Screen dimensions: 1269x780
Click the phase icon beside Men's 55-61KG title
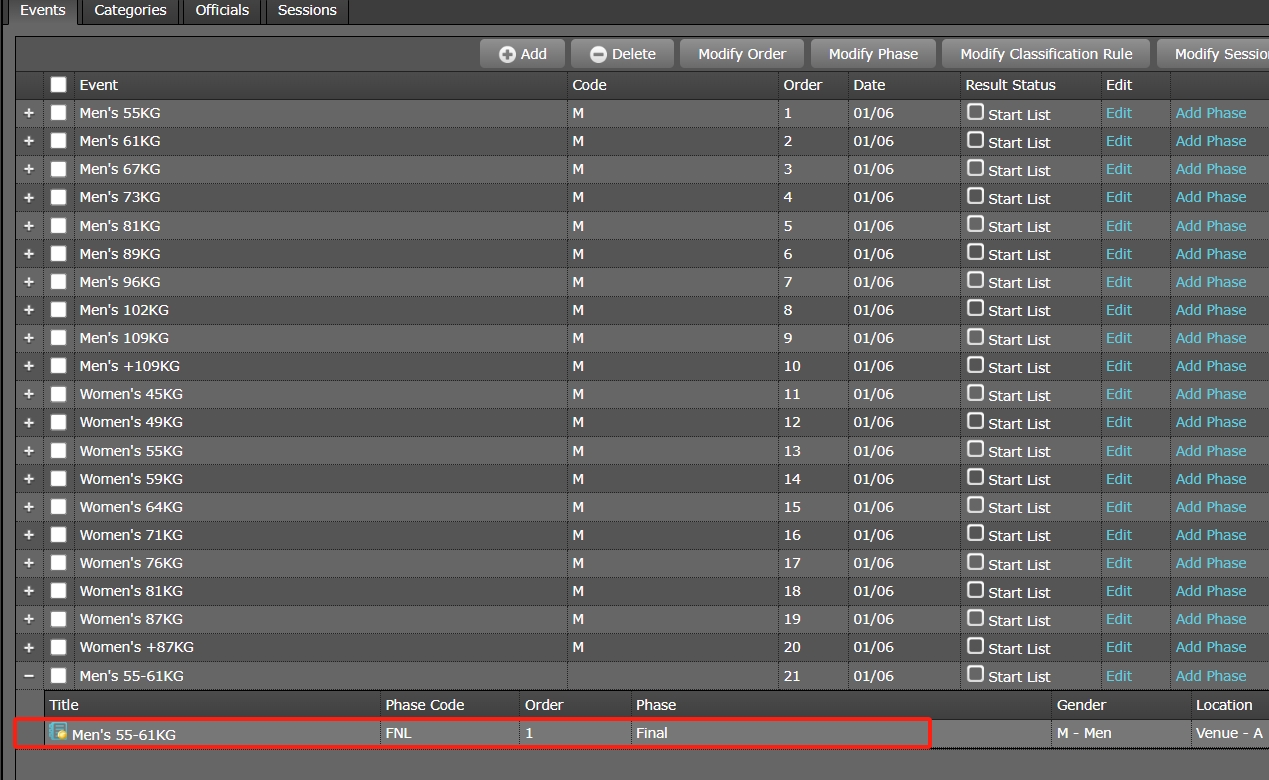(59, 733)
